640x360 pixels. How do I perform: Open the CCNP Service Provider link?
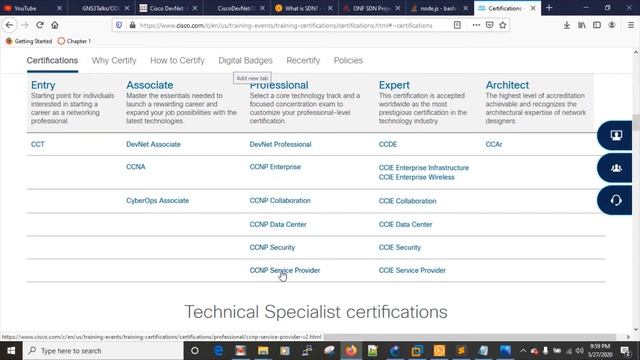tap(285, 270)
